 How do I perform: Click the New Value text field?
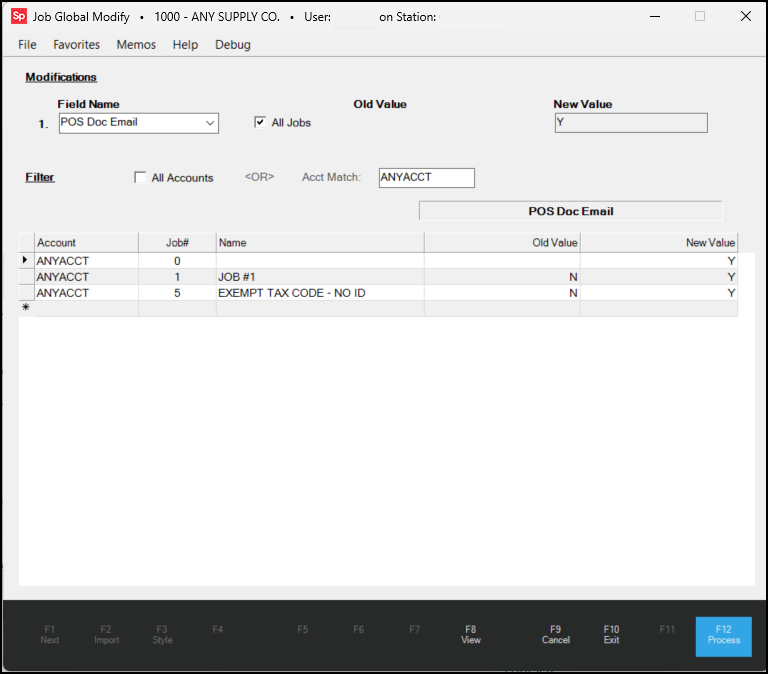(x=631, y=123)
